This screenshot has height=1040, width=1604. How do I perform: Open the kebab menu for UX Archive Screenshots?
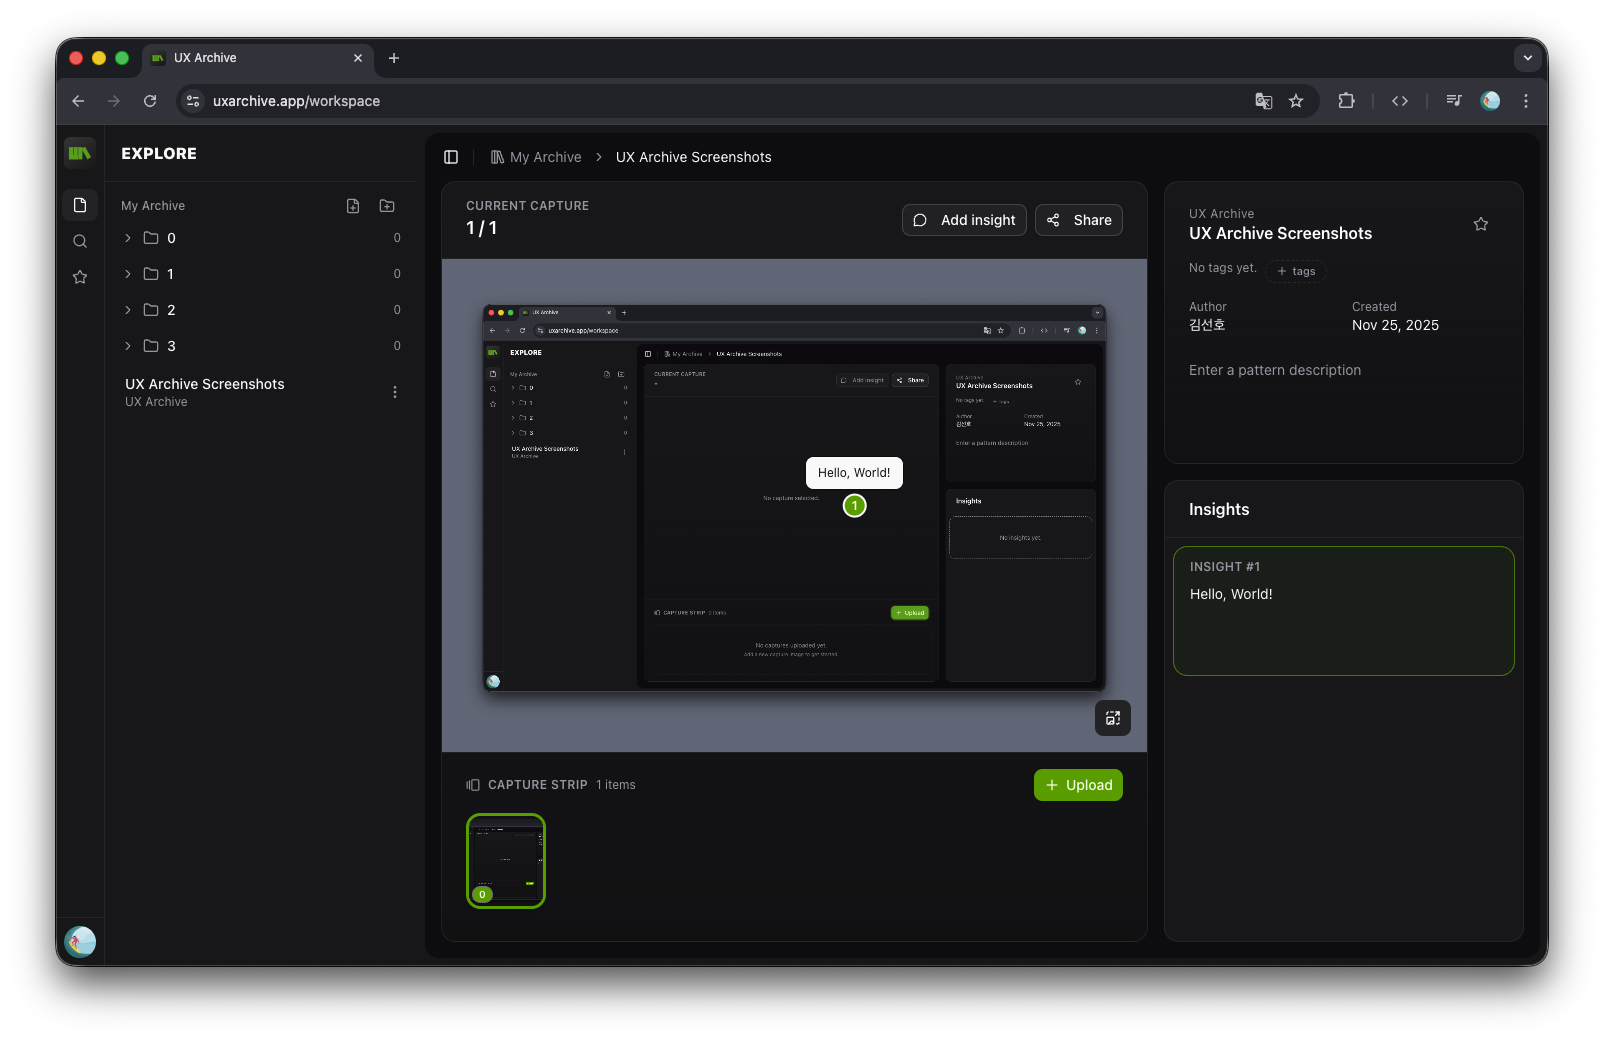point(395,392)
